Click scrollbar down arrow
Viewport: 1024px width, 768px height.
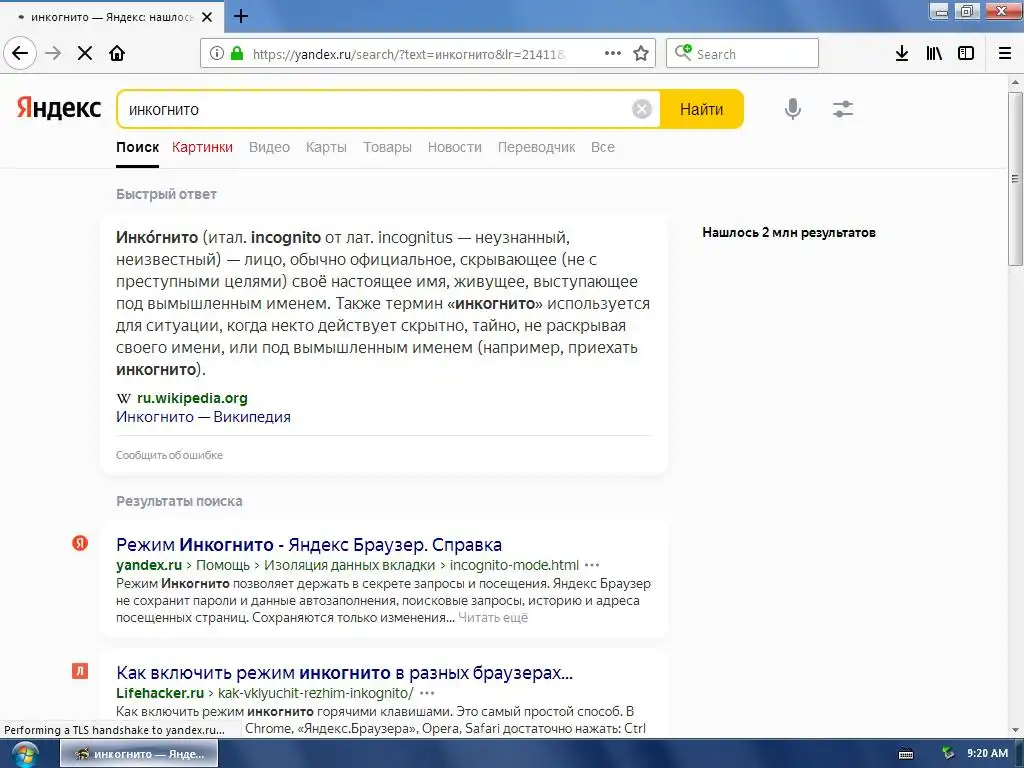[1015, 730]
